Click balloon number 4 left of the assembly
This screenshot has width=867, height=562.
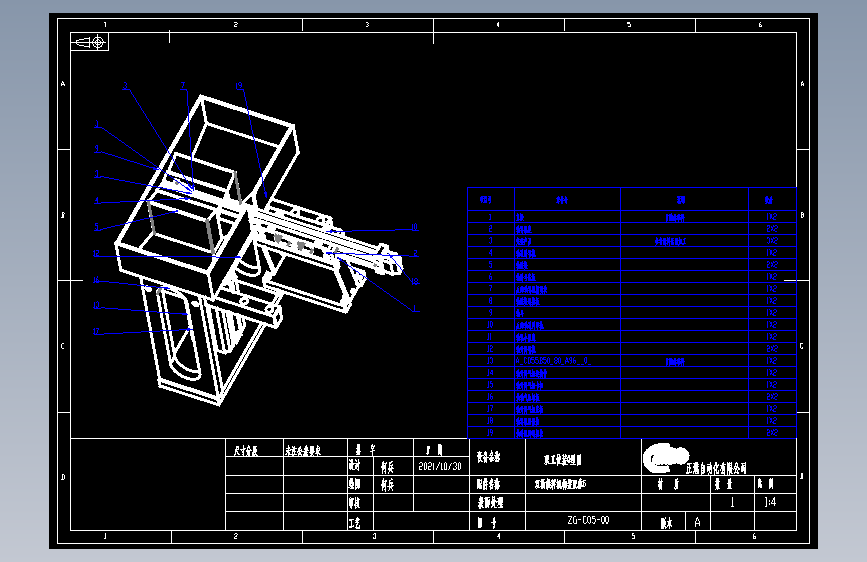[x=97, y=201]
